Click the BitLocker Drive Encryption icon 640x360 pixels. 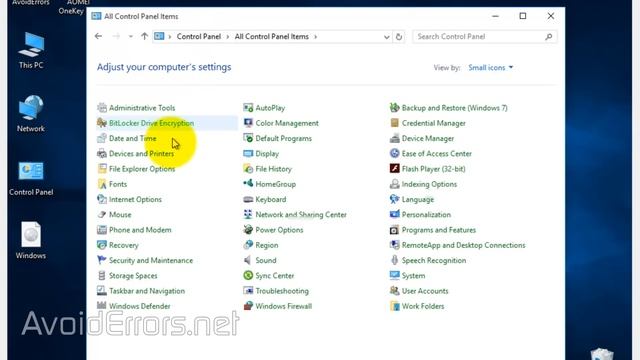point(102,123)
